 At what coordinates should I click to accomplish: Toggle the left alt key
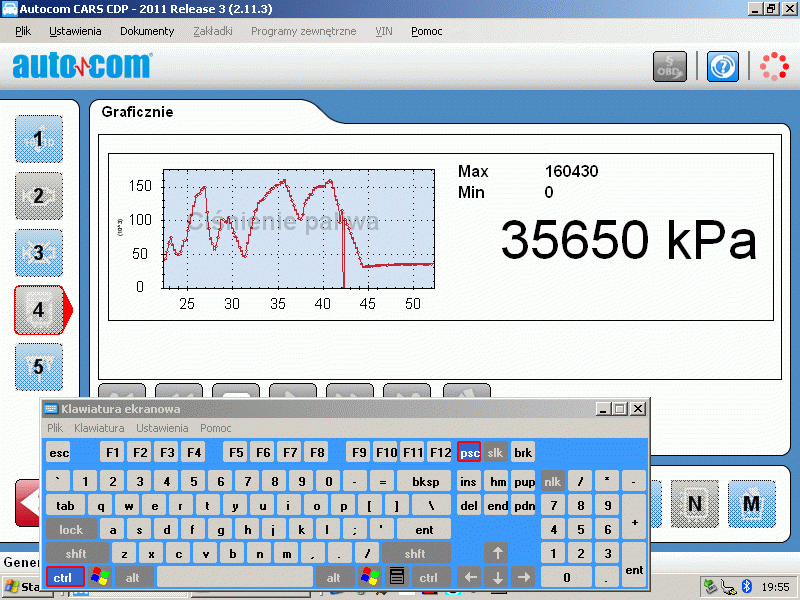click(133, 577)
